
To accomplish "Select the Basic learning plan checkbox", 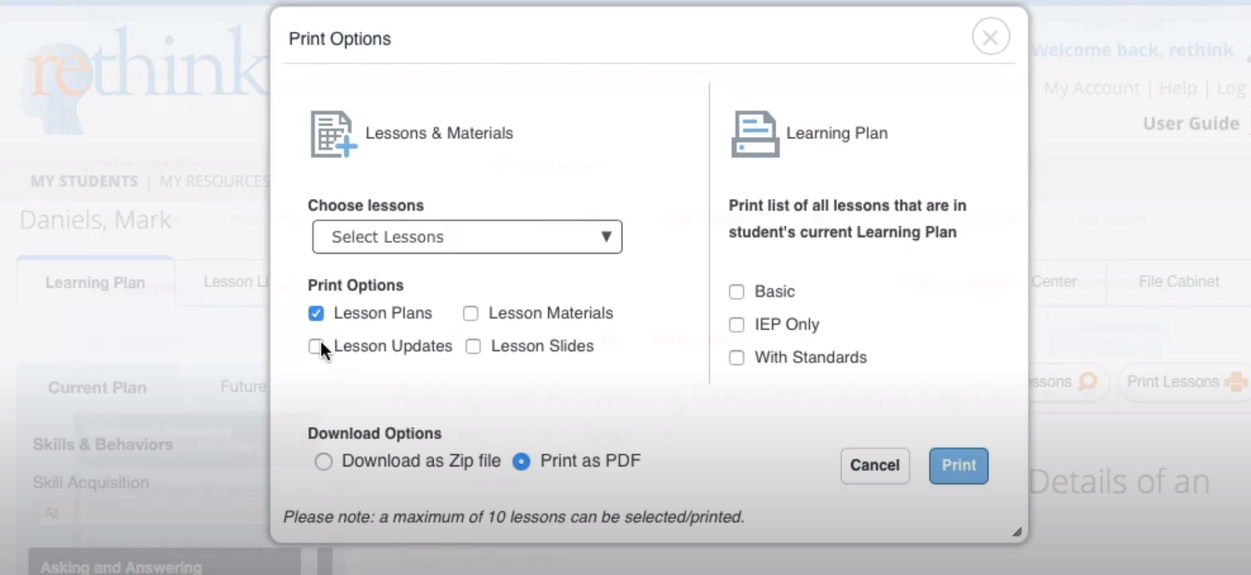I will [737, 292].
